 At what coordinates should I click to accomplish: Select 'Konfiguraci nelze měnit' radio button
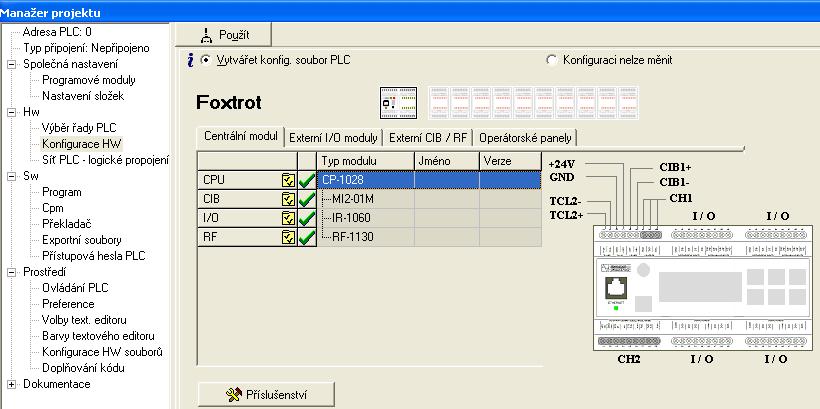pos(551,60)
